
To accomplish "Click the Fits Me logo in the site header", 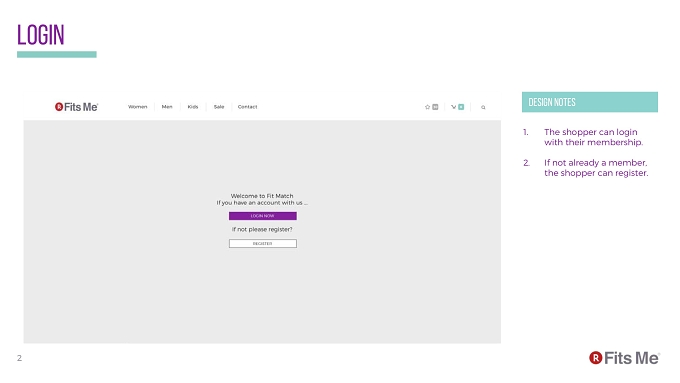I will click(x=76, y=107).
